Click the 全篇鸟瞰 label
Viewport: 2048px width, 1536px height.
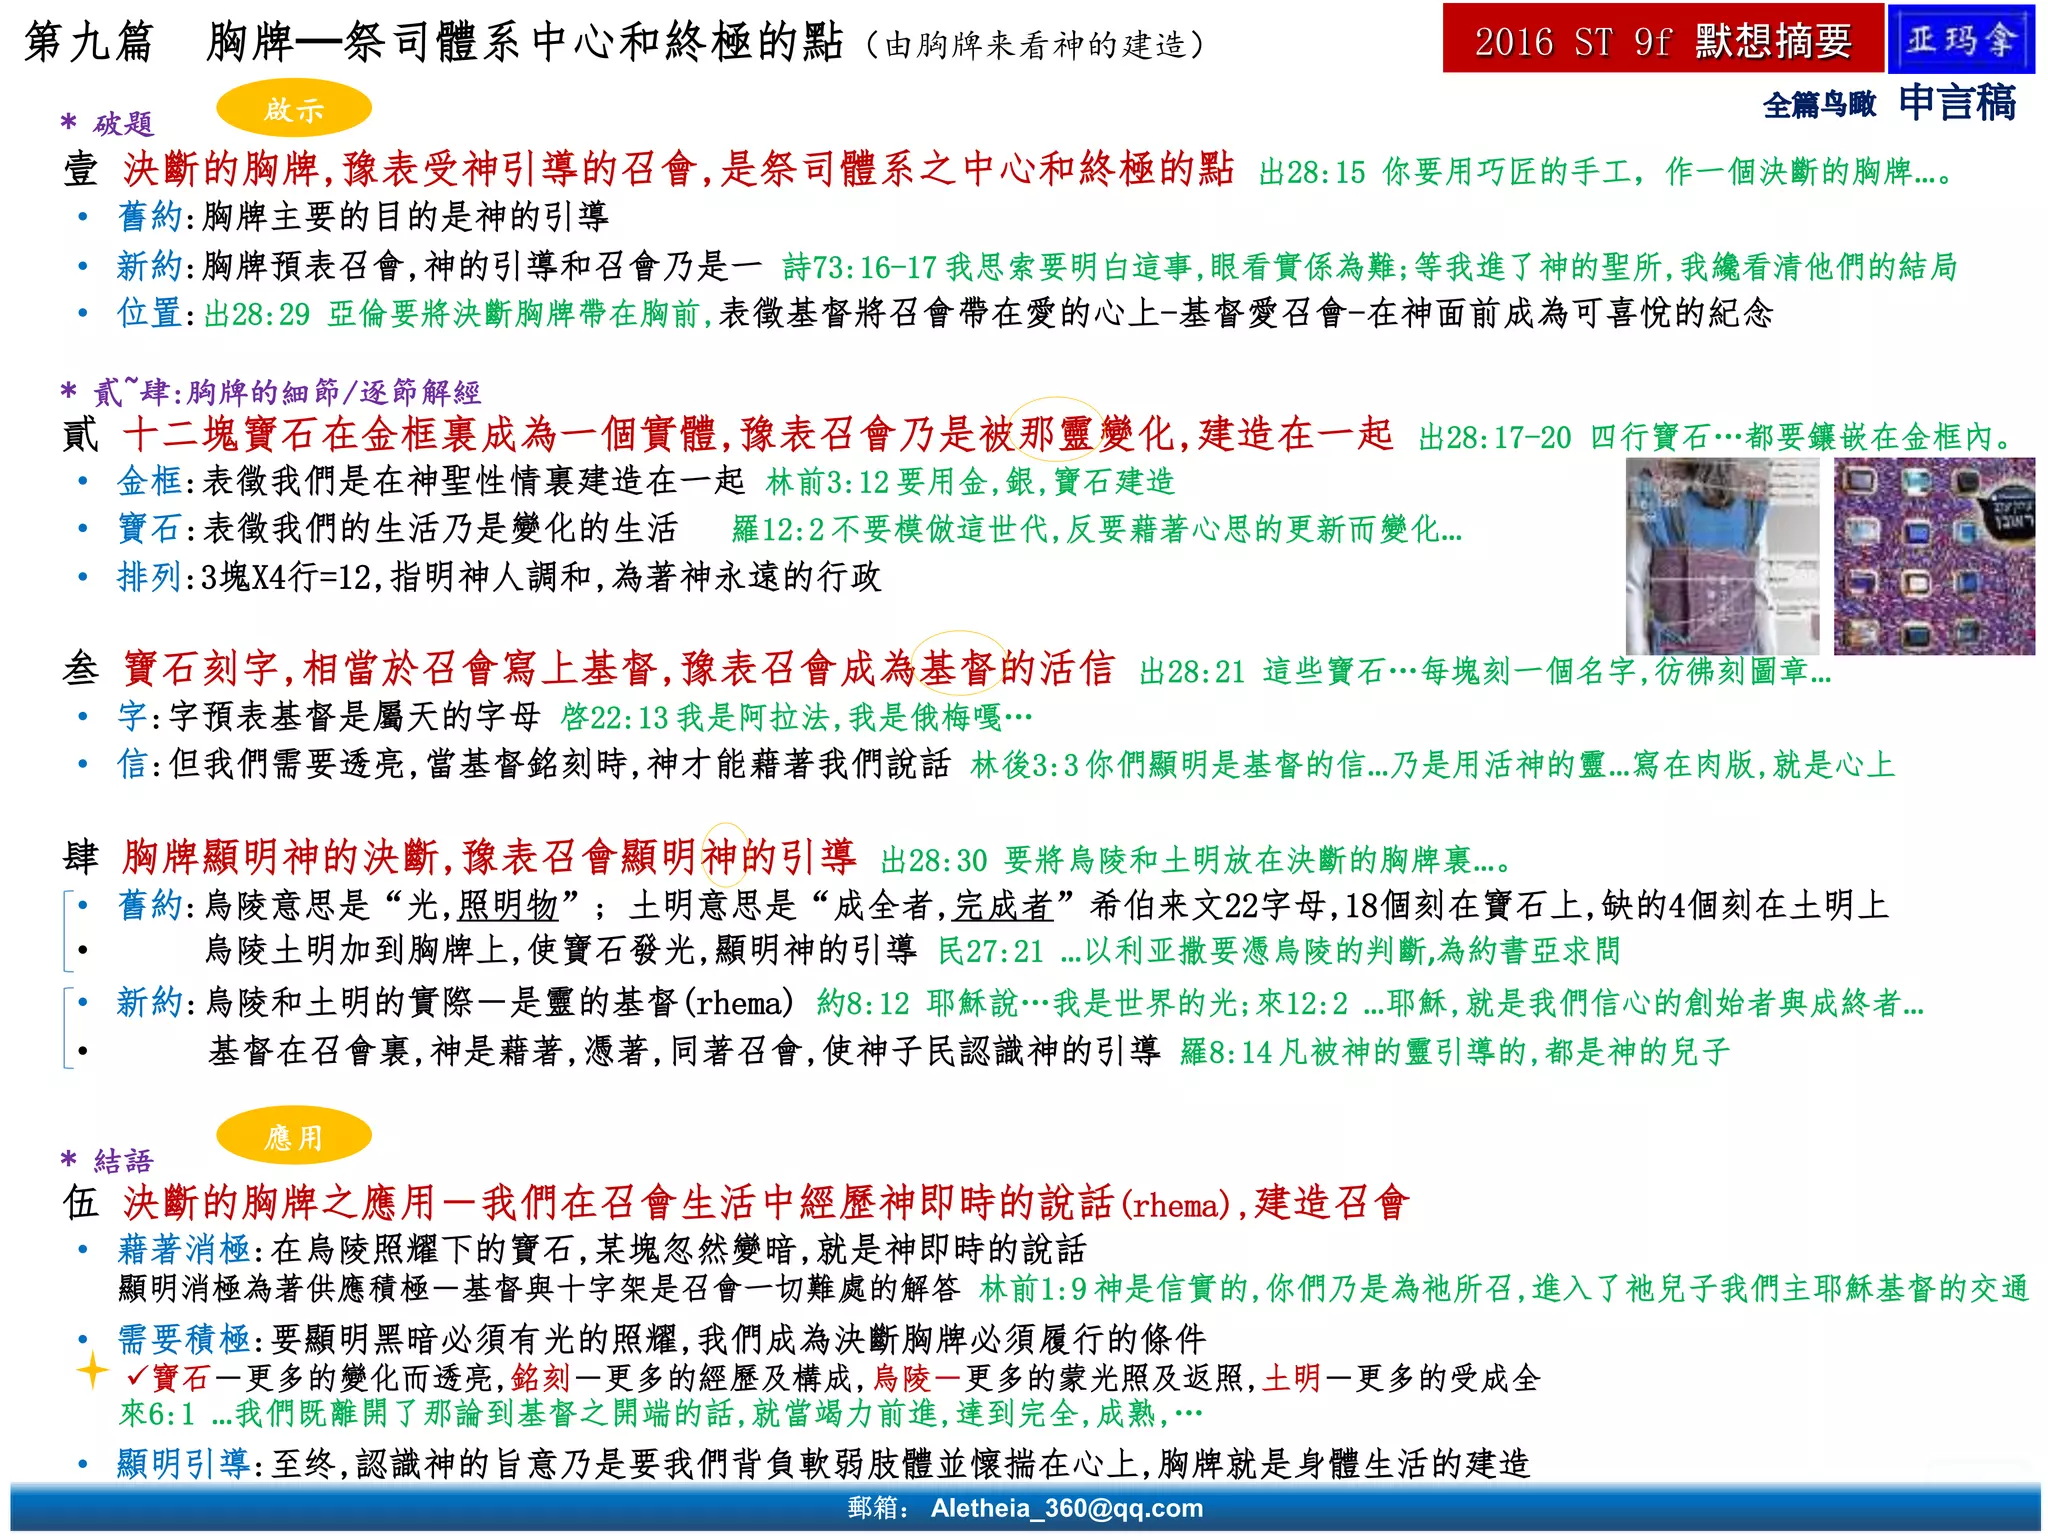click(x=1819, y=105)
